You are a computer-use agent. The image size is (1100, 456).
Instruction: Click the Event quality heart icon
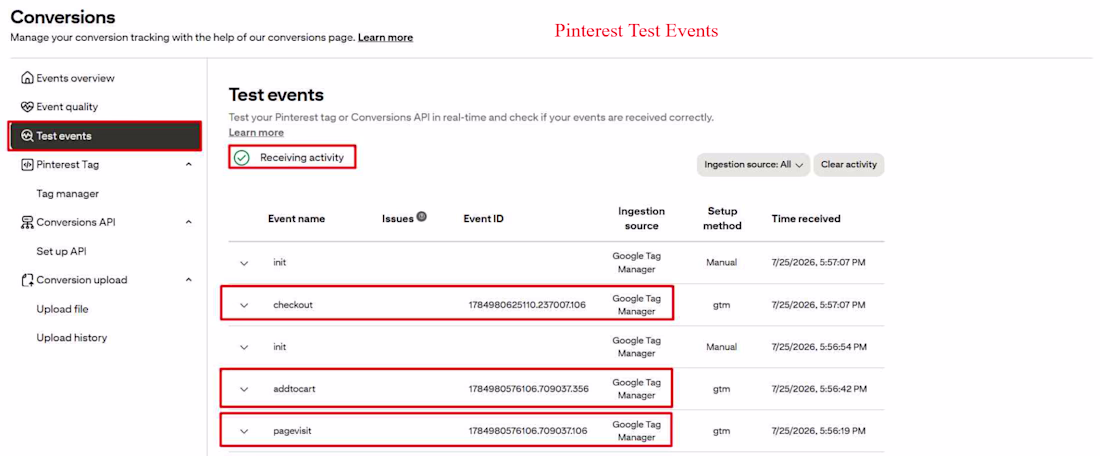(x=27, y=107)
